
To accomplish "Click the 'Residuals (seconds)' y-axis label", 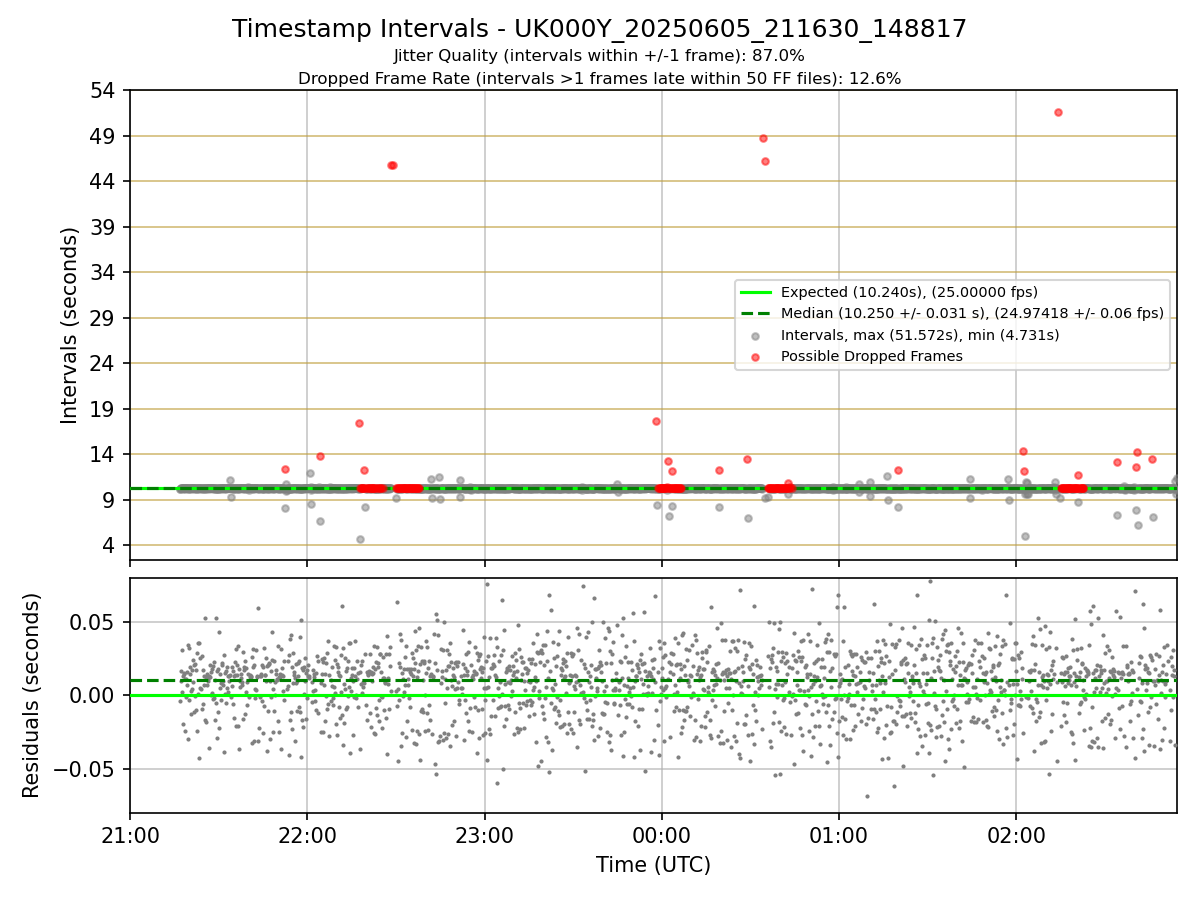I will pyautogui.click(x=32, y=695).
